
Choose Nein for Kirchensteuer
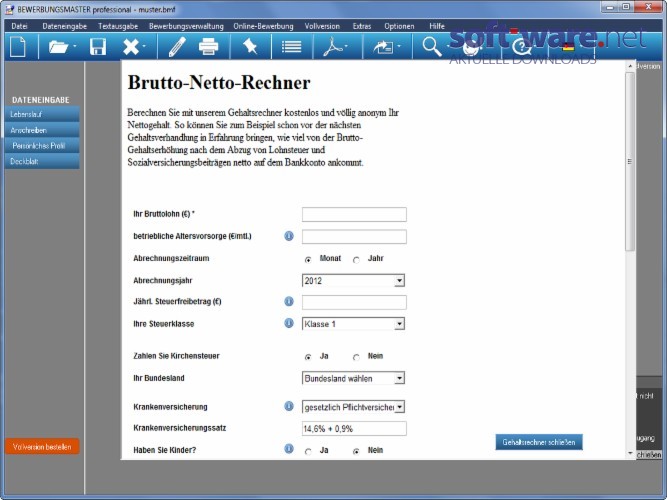[x=356, y=357]
